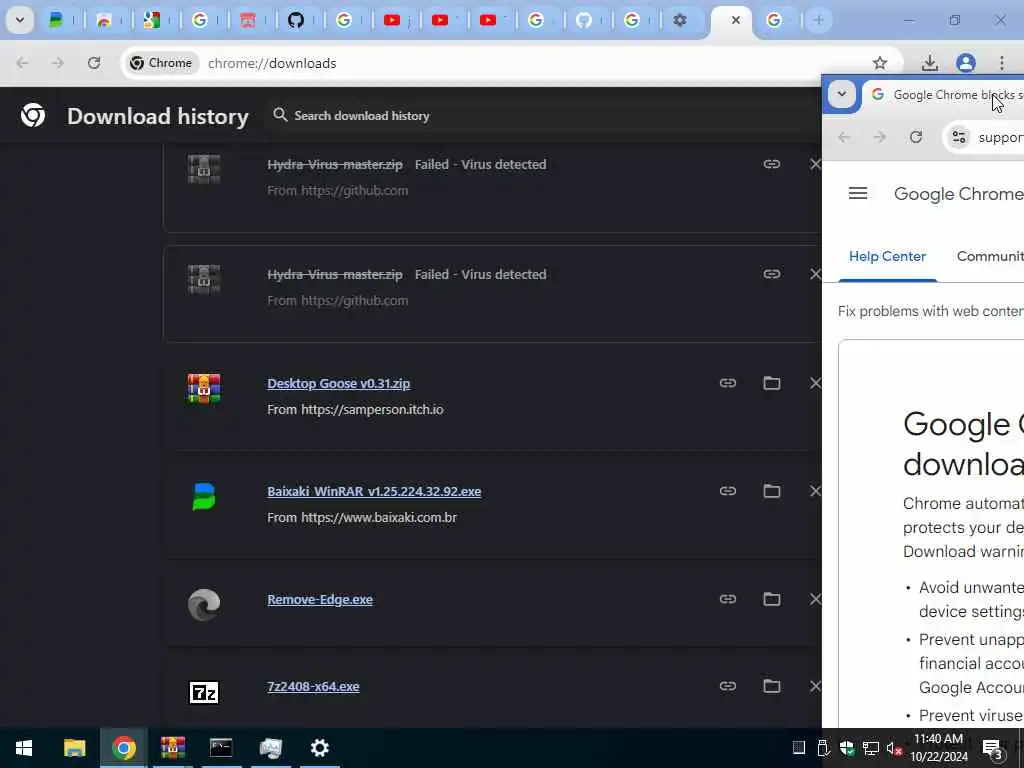Switch to the Community tab
The width and height of the screenshot is (1024, 768).
pos(990,257)
